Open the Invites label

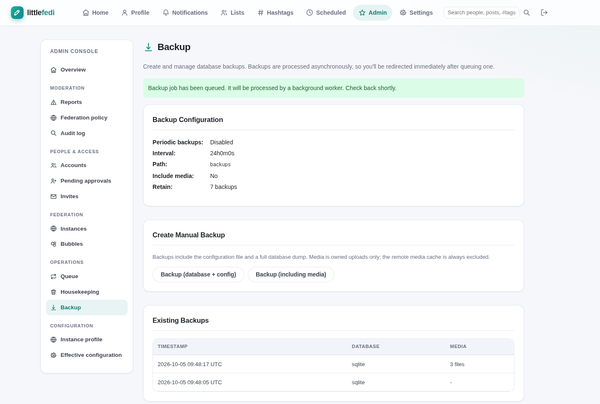point(69,196)
